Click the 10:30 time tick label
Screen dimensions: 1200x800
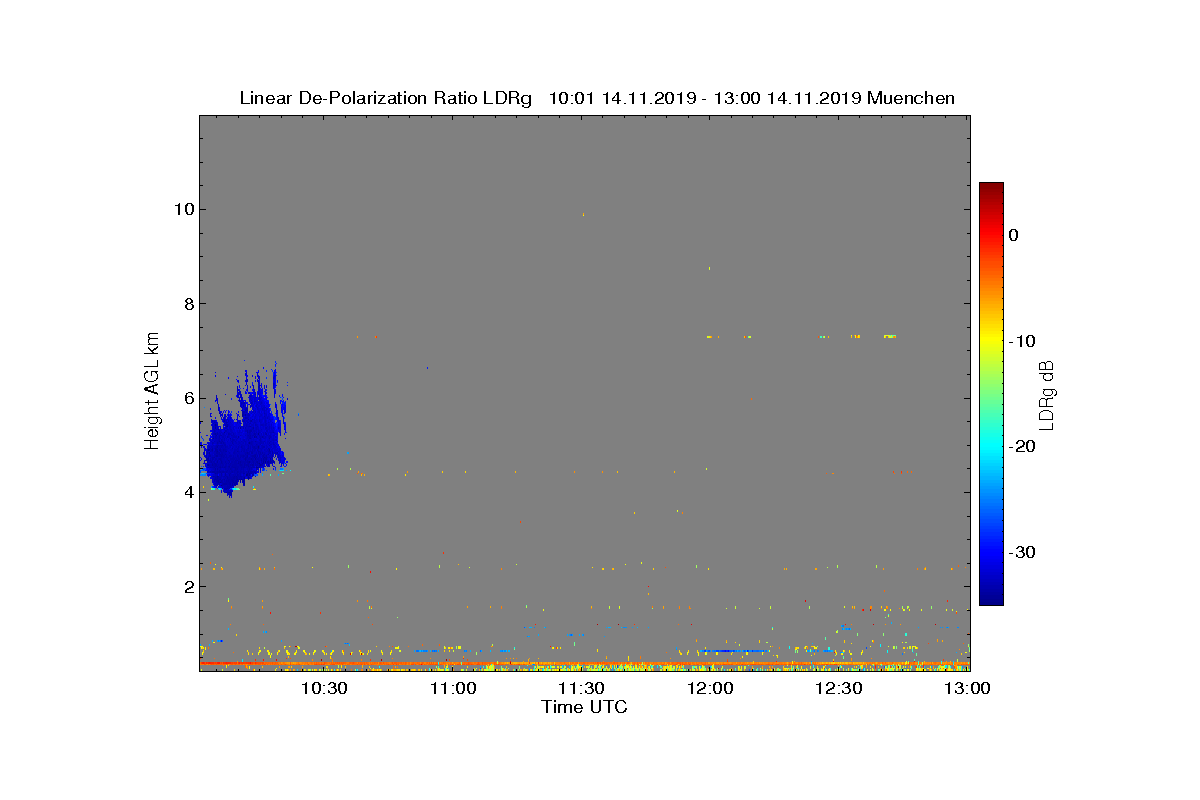tap(324, 688)
